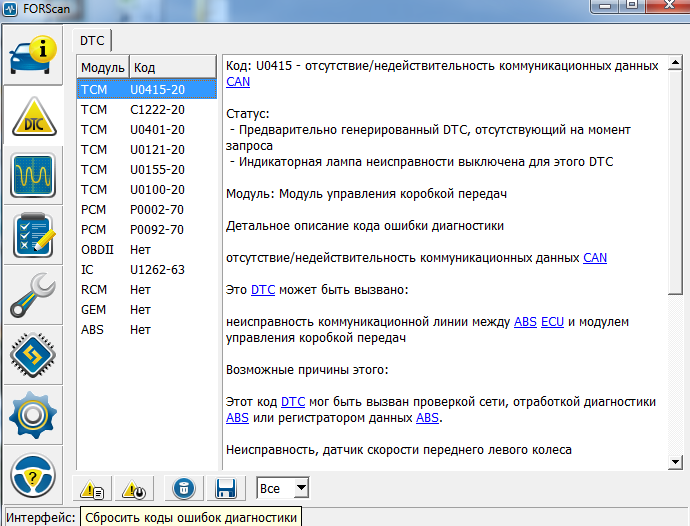This screenshot has width=690, height=526.
Task: Click the 'Интерфейс:' status bar label
Action: (40, 518)
